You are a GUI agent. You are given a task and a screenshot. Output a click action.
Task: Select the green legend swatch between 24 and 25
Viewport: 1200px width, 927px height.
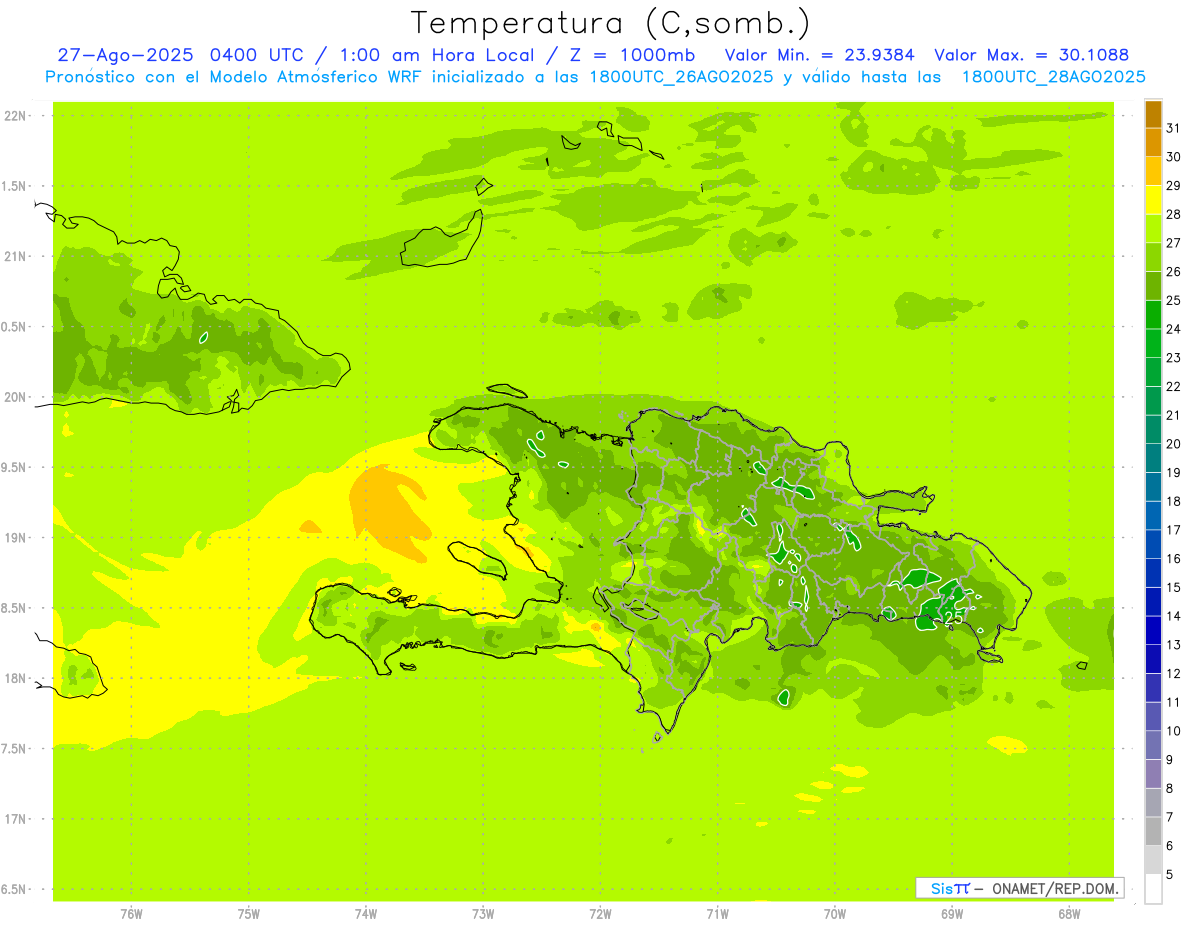[1153, 315]
